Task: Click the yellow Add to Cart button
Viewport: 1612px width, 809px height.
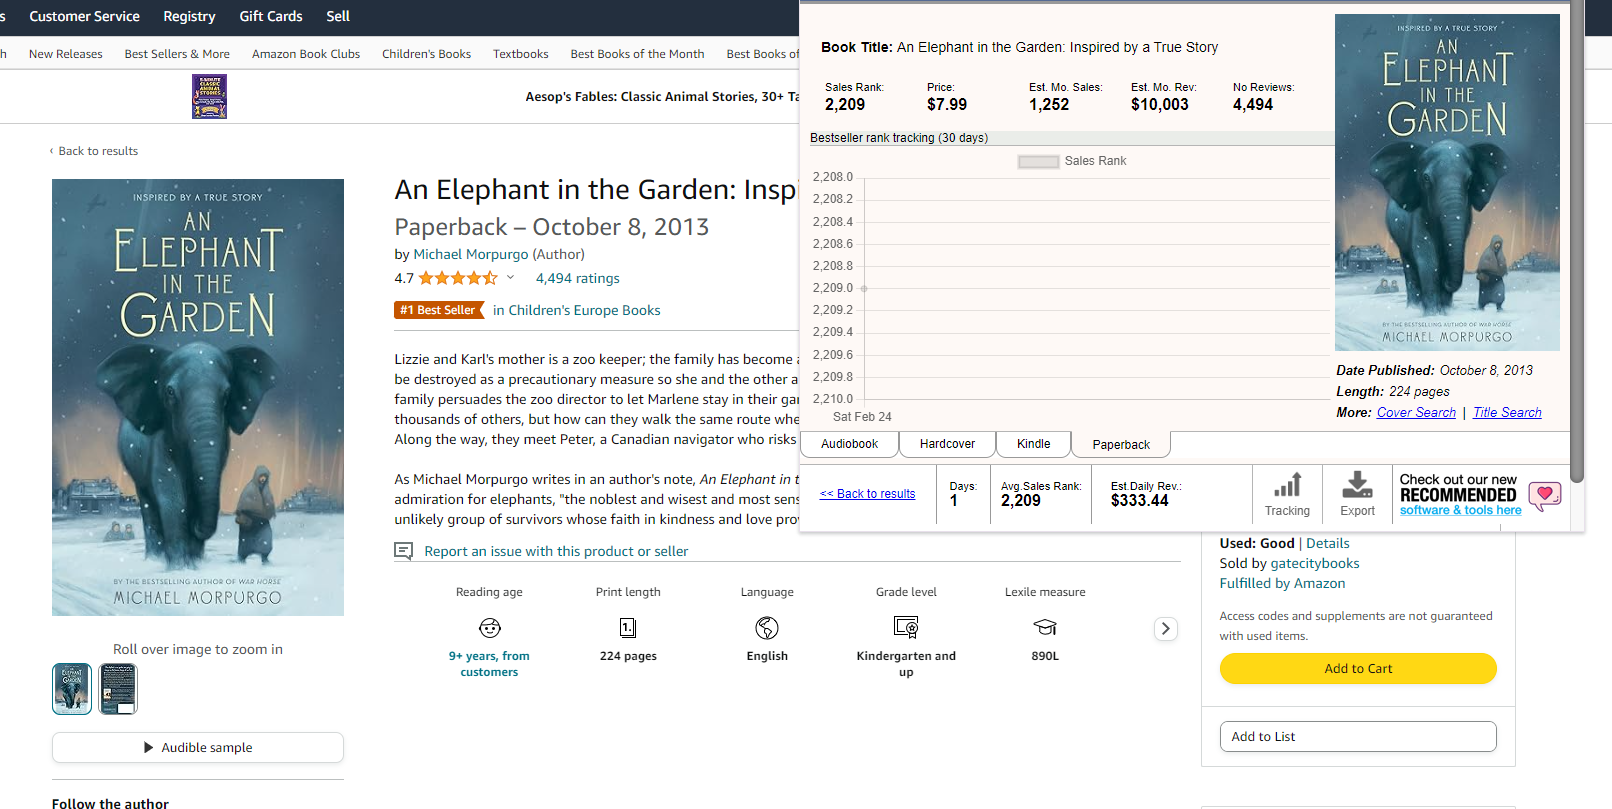Action: 1358,668
